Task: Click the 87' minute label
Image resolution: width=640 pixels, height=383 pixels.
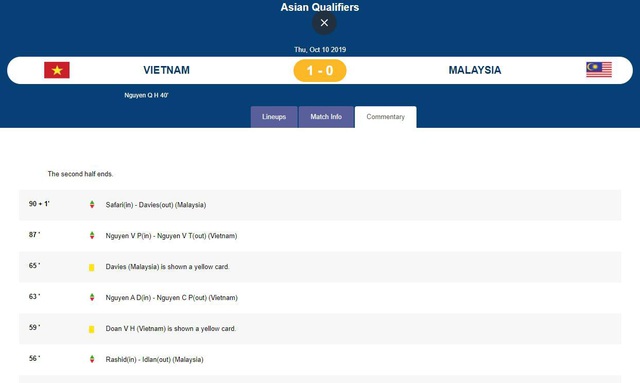Action: (35, 235)
